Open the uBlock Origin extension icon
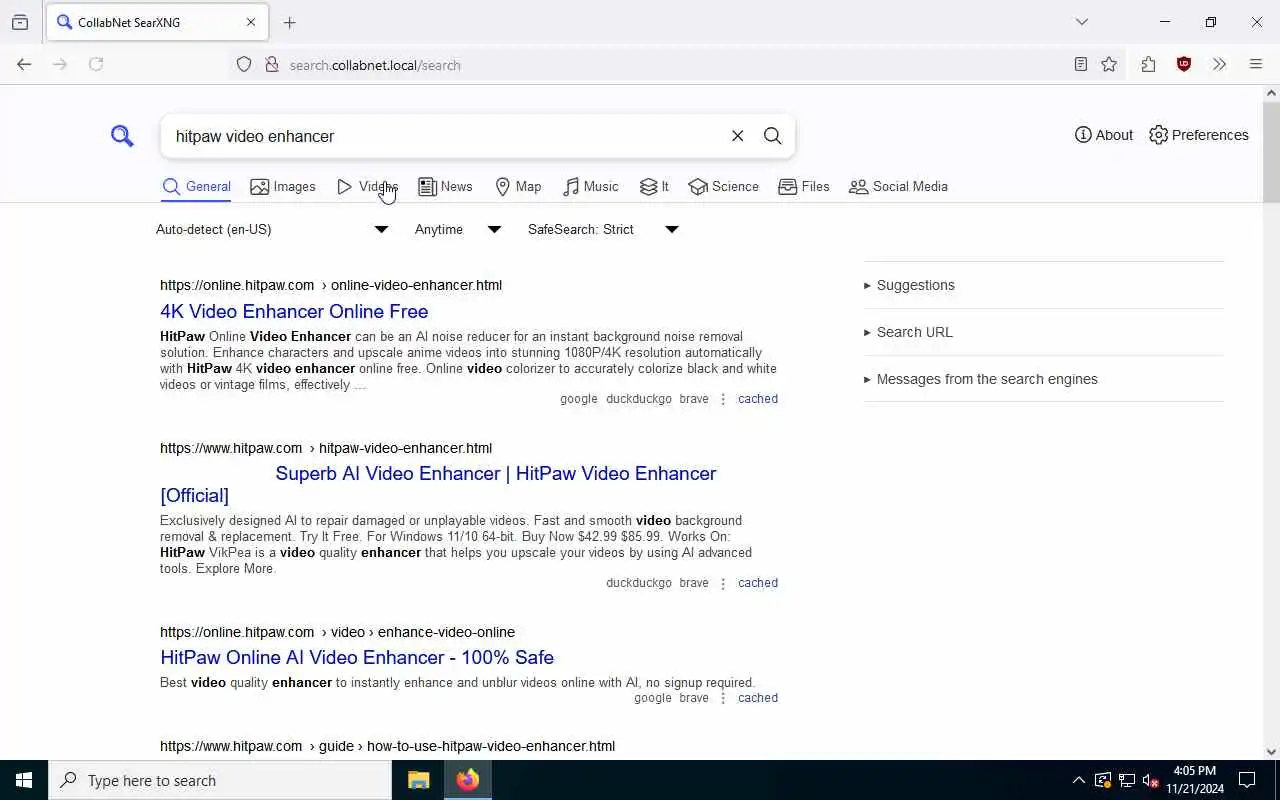Image resolution: width=1280 pixels, height=800 pixels. tap(1184, 64)
